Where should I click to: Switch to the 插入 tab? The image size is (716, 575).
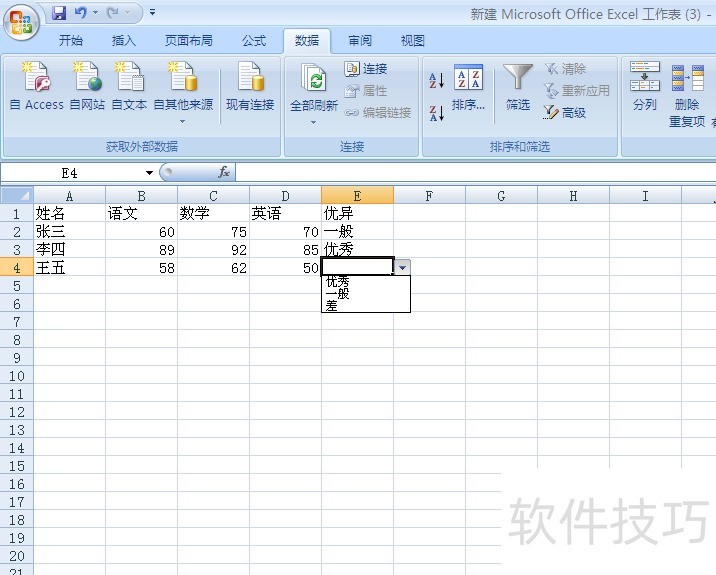point(124,41)
